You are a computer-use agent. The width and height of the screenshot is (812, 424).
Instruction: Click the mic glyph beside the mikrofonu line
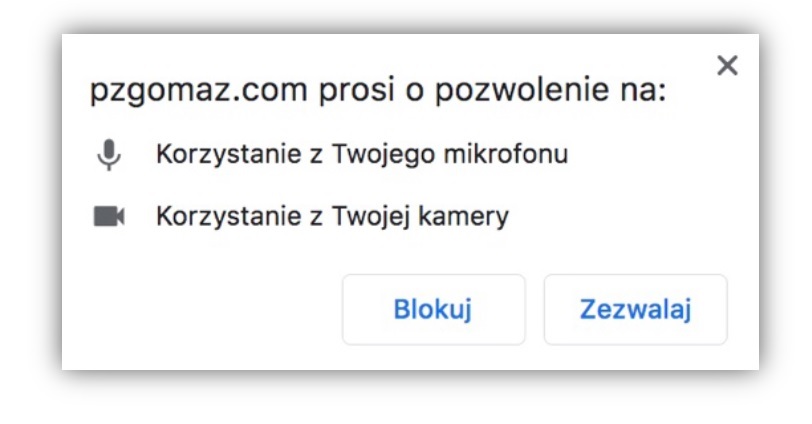click(x=109, y=155)
